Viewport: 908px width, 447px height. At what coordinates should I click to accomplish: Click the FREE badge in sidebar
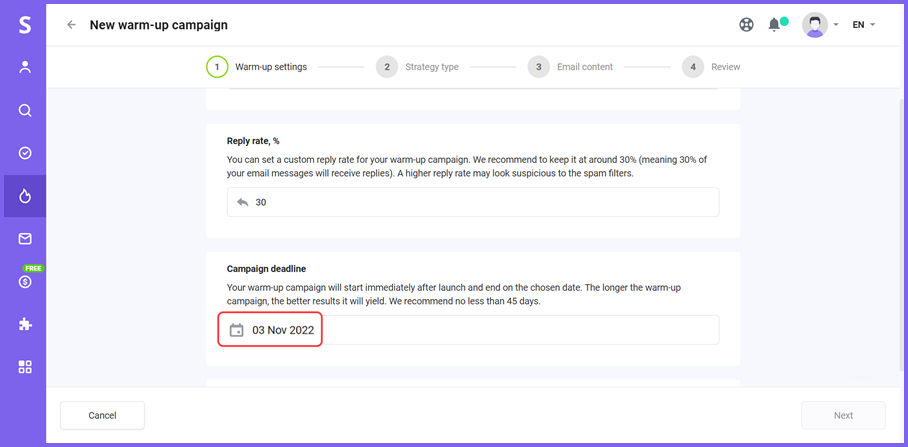tap(34, 269)
